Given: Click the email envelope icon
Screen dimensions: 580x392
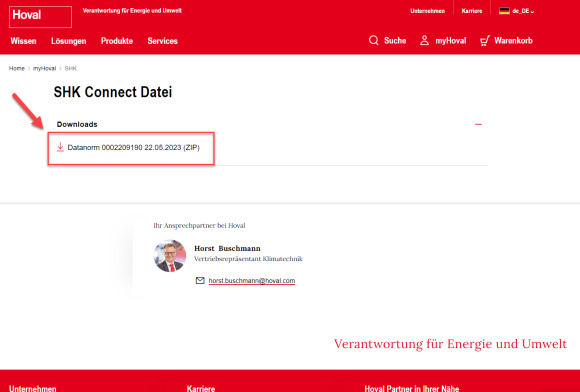Looking at the screenshot, I should tap(200, 281).
